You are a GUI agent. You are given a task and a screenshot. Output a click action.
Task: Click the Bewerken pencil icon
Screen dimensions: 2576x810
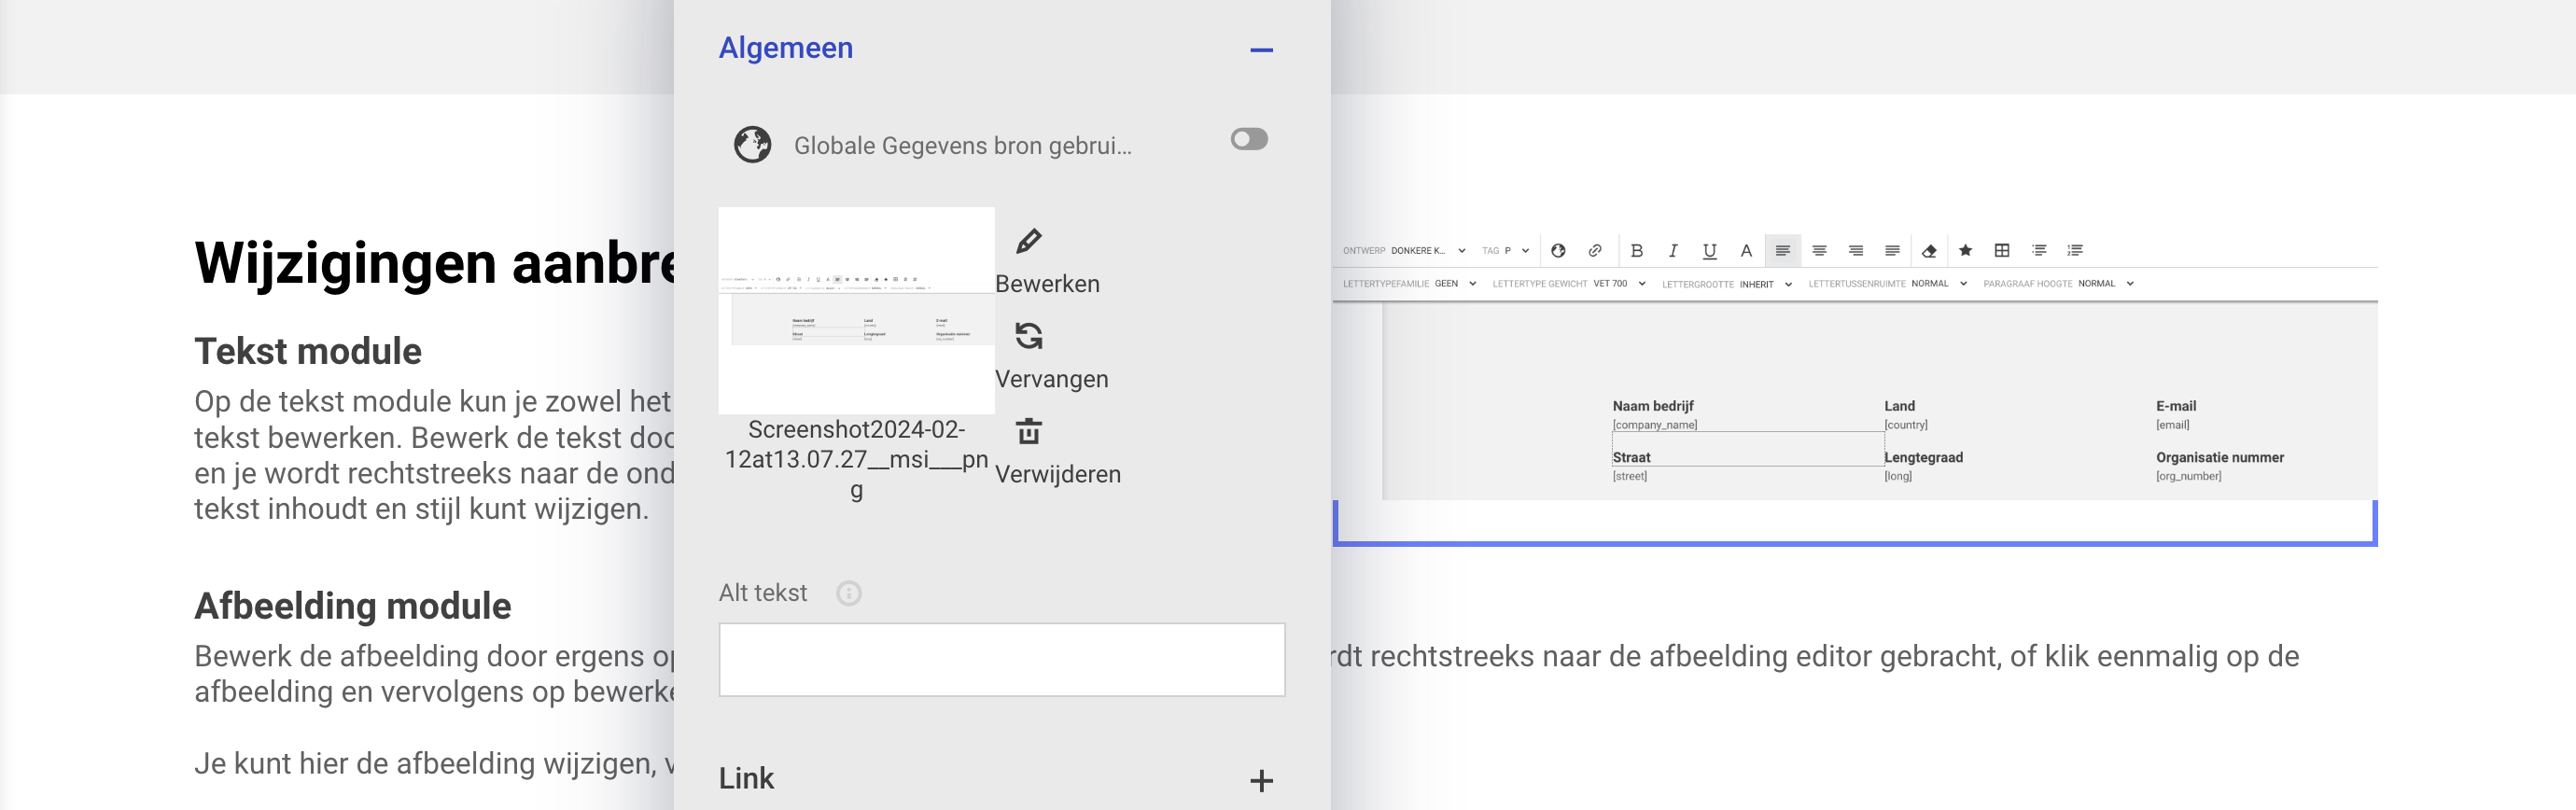1029,241
